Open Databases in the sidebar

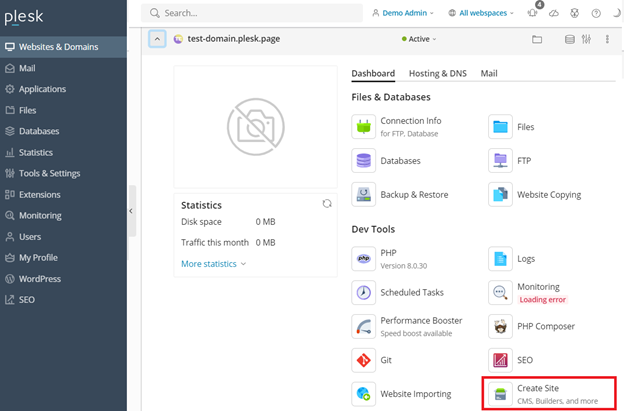pos(63,131)
